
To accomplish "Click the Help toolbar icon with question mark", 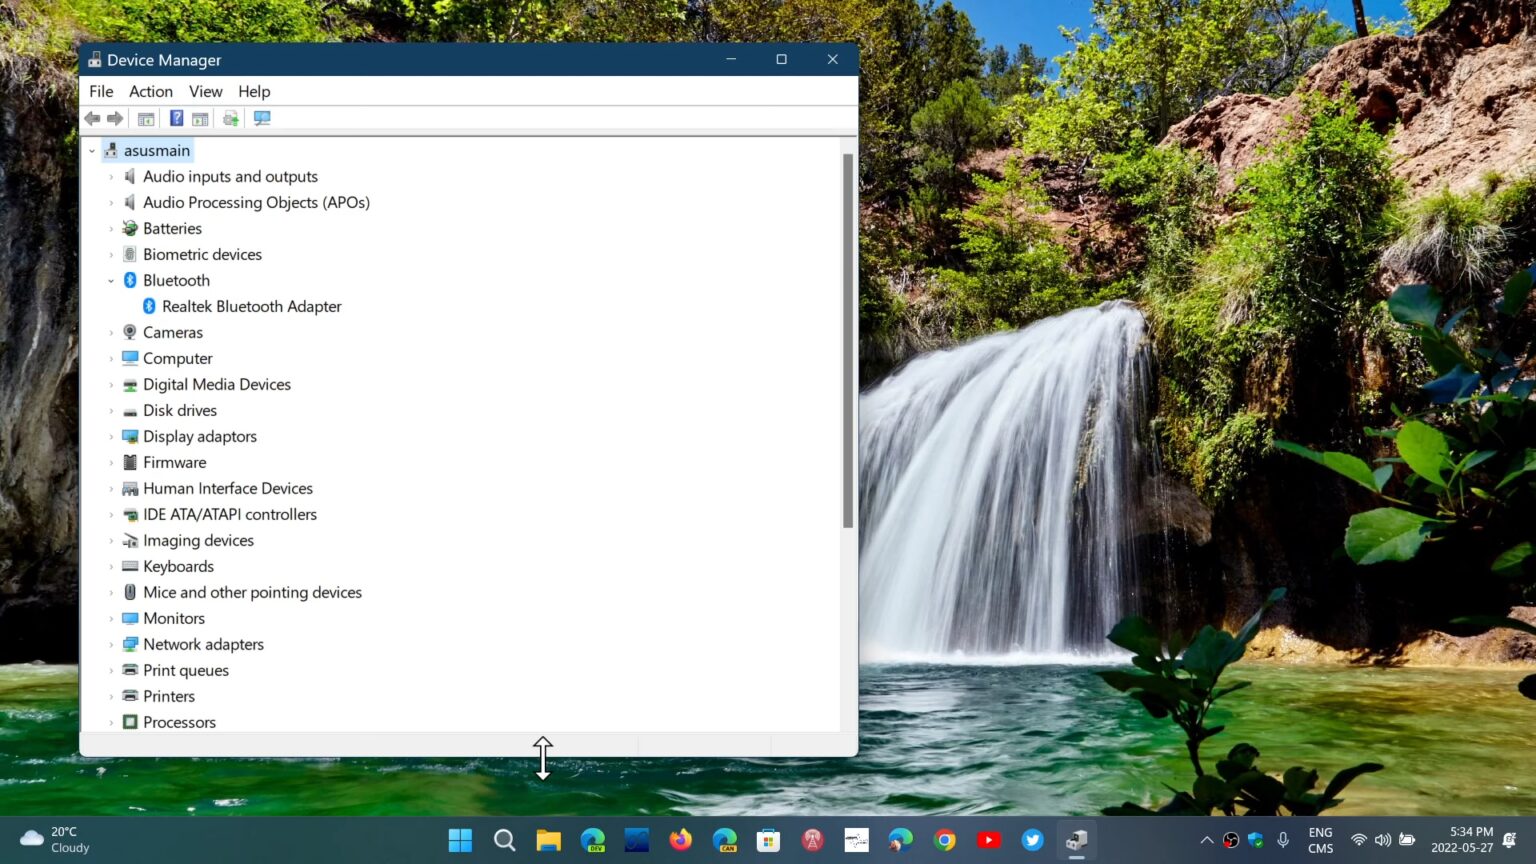I will coord(176,119).
